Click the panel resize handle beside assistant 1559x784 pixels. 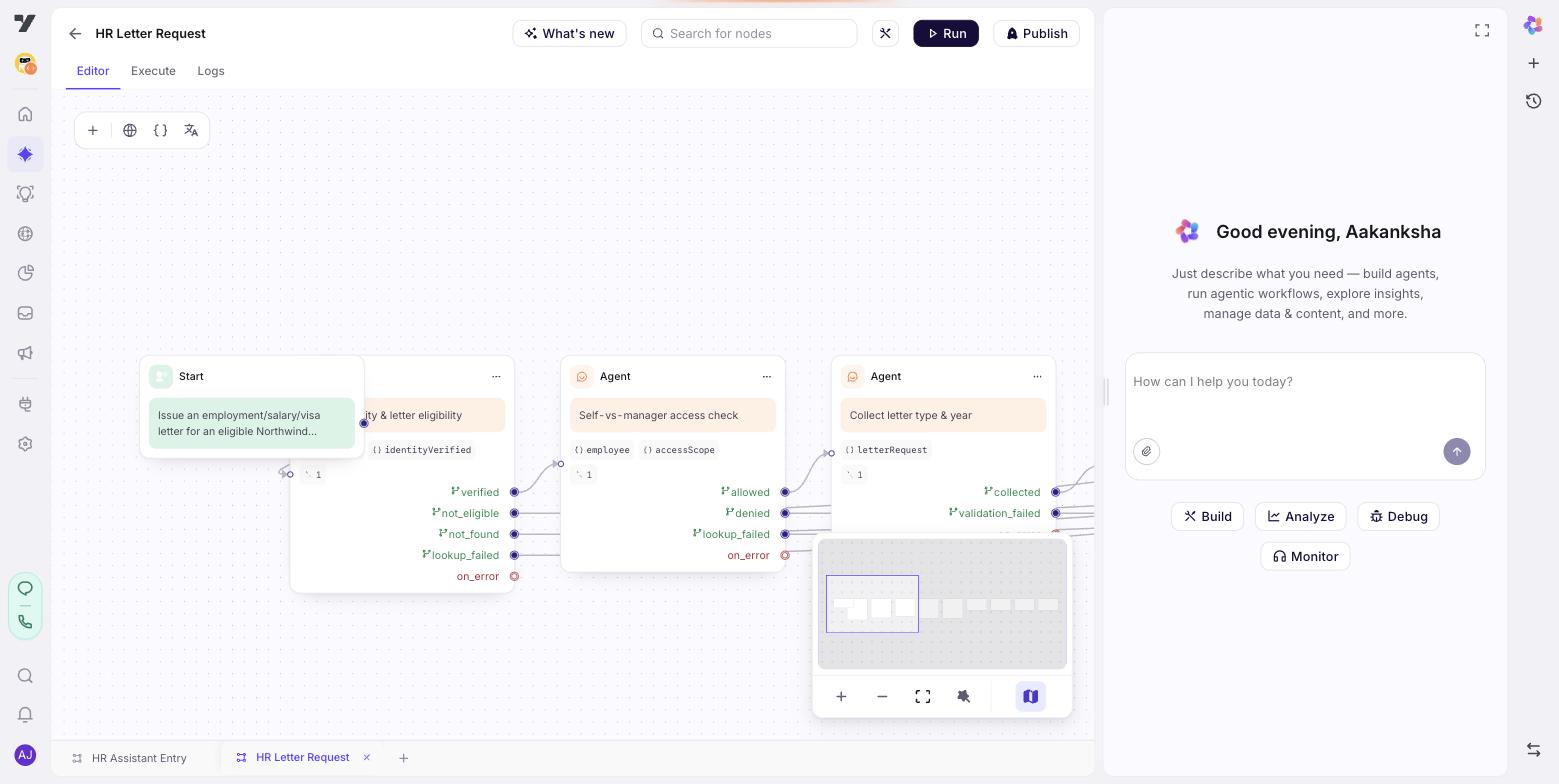tap(1107, 392)
